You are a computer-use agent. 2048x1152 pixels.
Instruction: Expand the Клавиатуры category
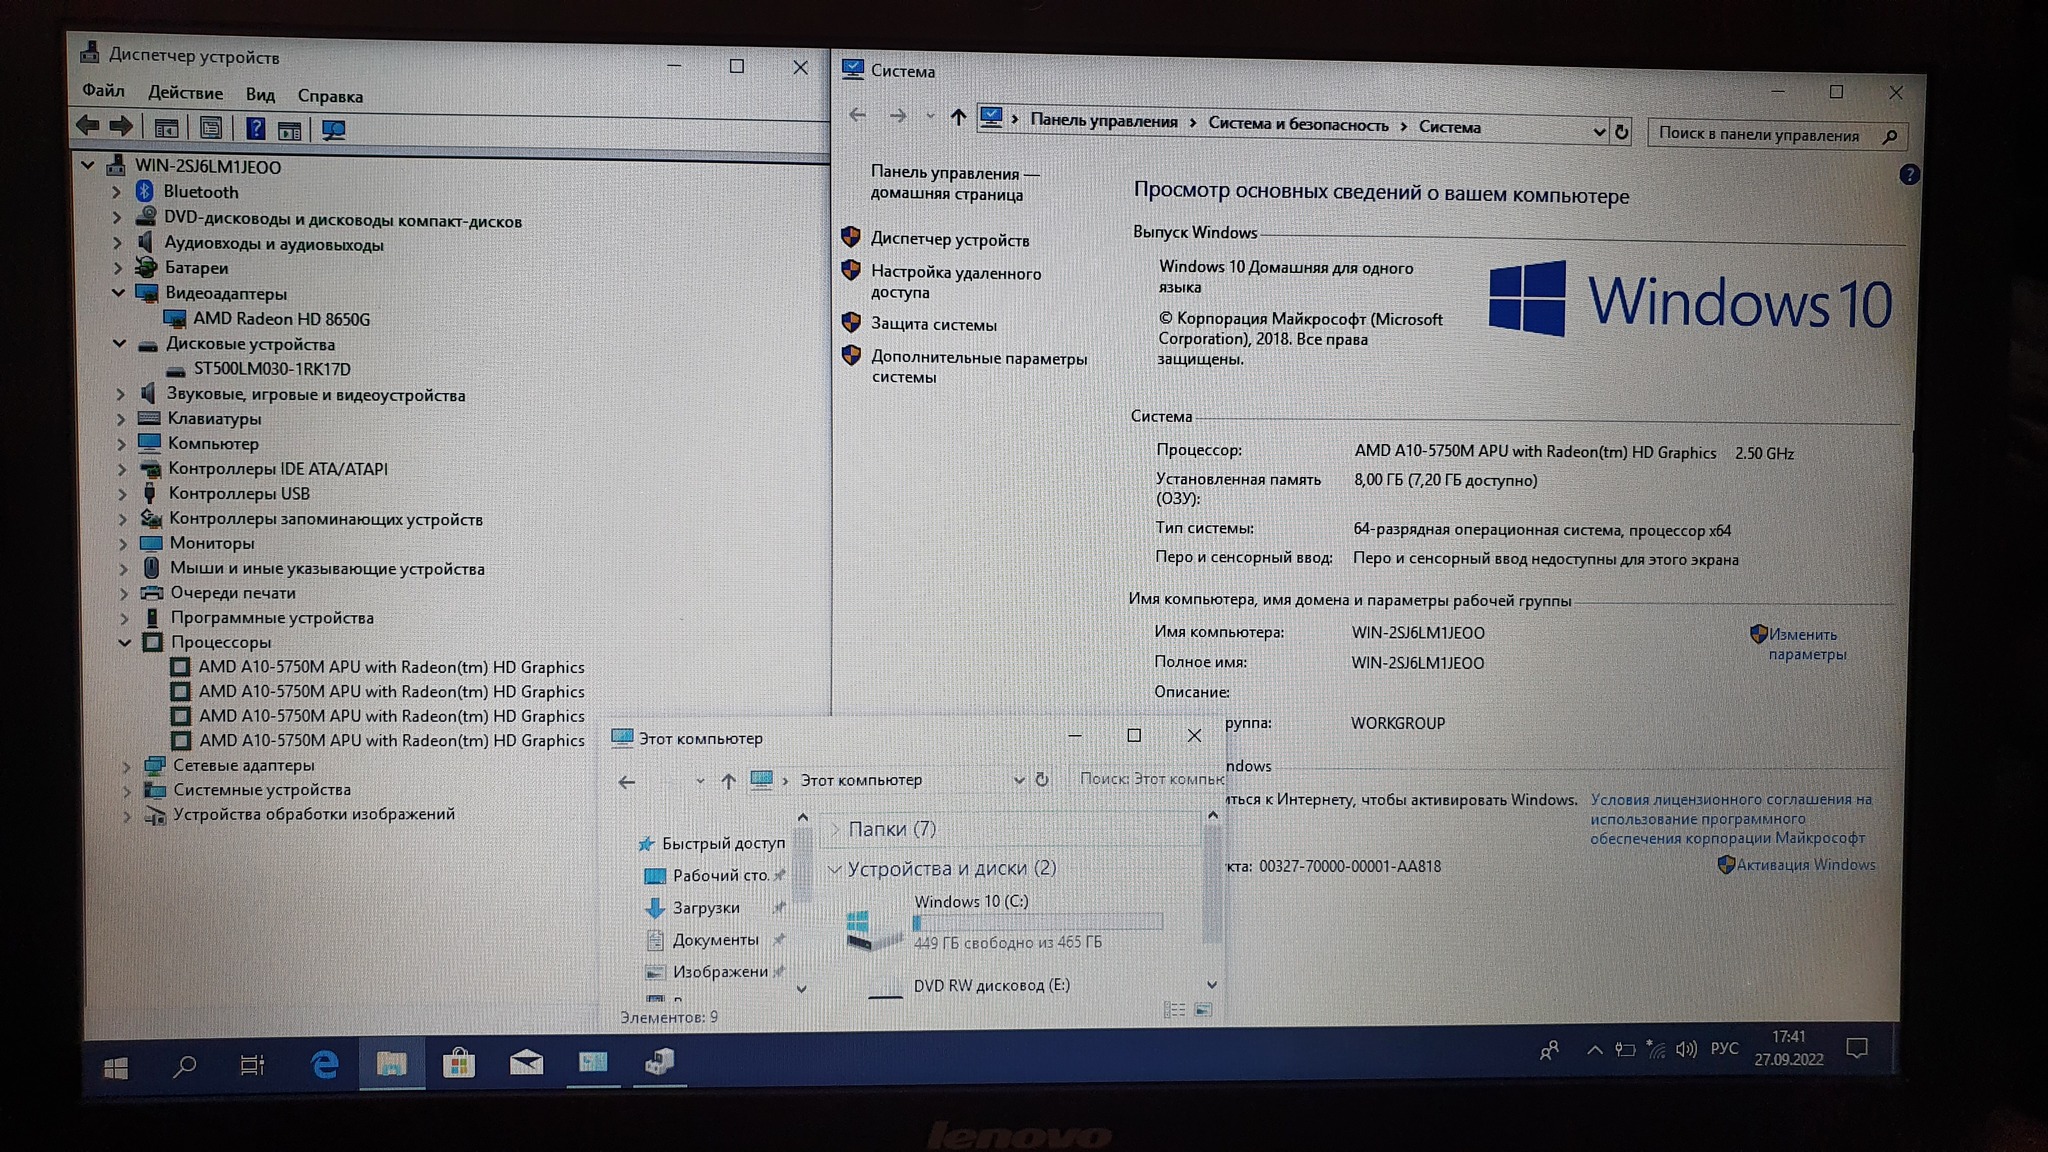tap(121, 419)
